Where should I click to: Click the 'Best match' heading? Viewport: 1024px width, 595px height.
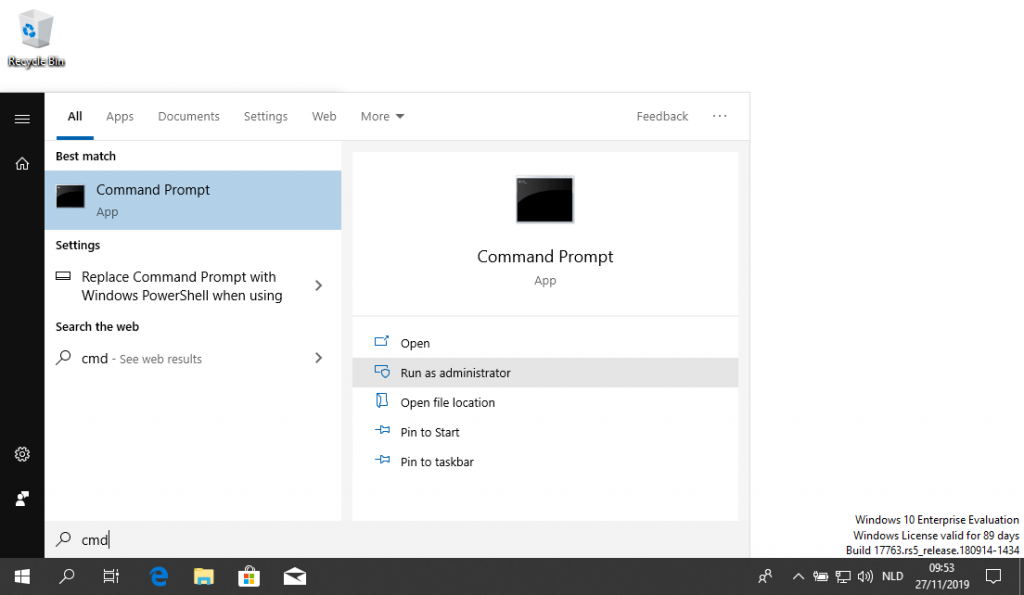click(86, 156)
